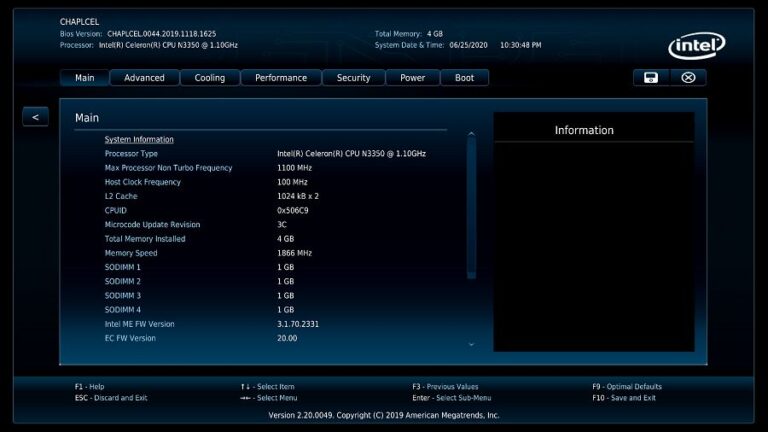Click the CHAPLCEL board name
768x432 pixels.
pyautogui.click(x=79, y=22)
